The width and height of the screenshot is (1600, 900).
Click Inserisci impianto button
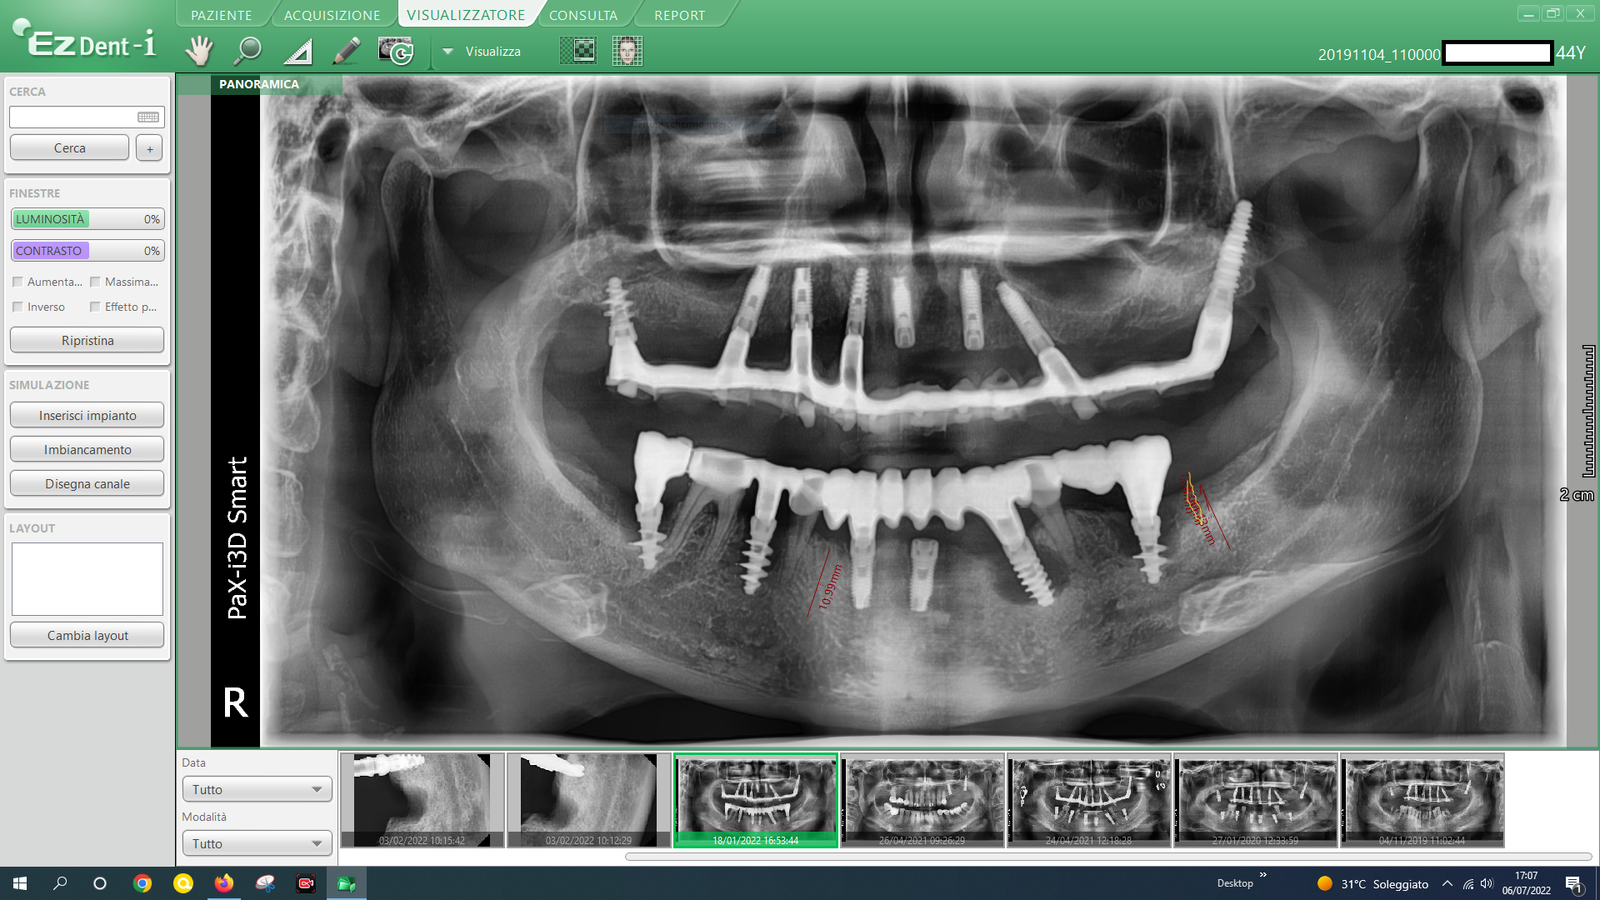point(87,415)
